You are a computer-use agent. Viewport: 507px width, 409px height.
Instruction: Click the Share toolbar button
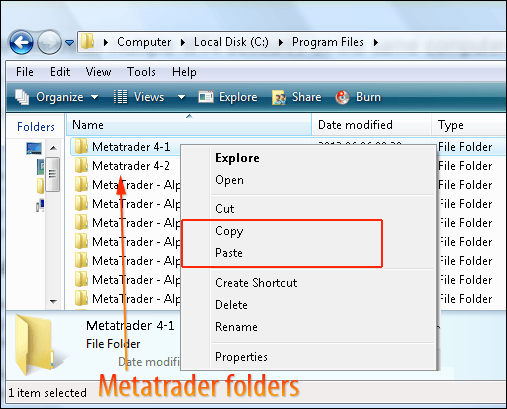click(296, 97)
